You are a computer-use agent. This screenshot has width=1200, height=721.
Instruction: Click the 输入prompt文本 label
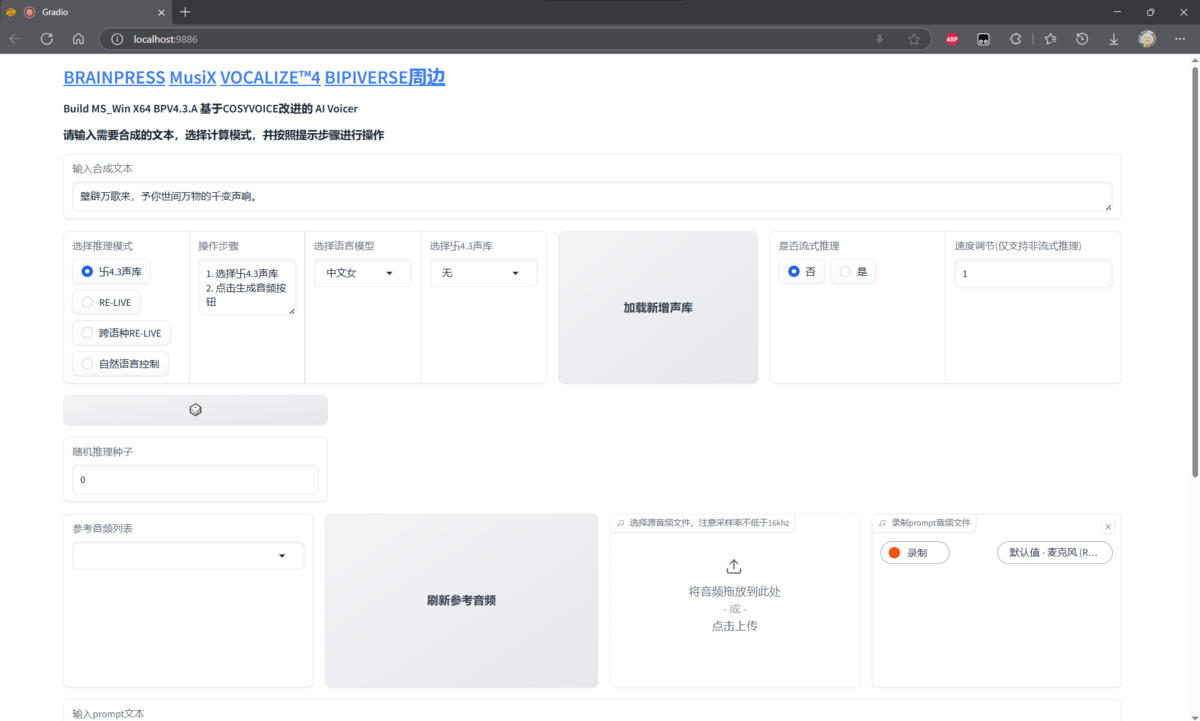click(108, 714)
